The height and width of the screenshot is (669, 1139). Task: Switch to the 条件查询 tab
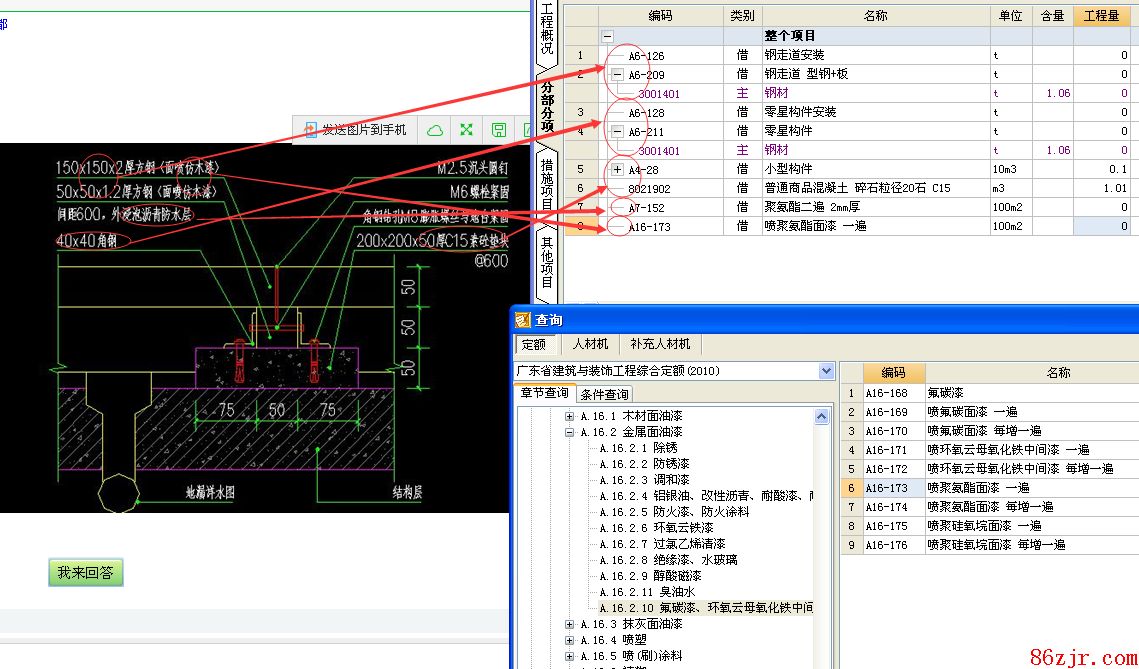pos(605,395)
